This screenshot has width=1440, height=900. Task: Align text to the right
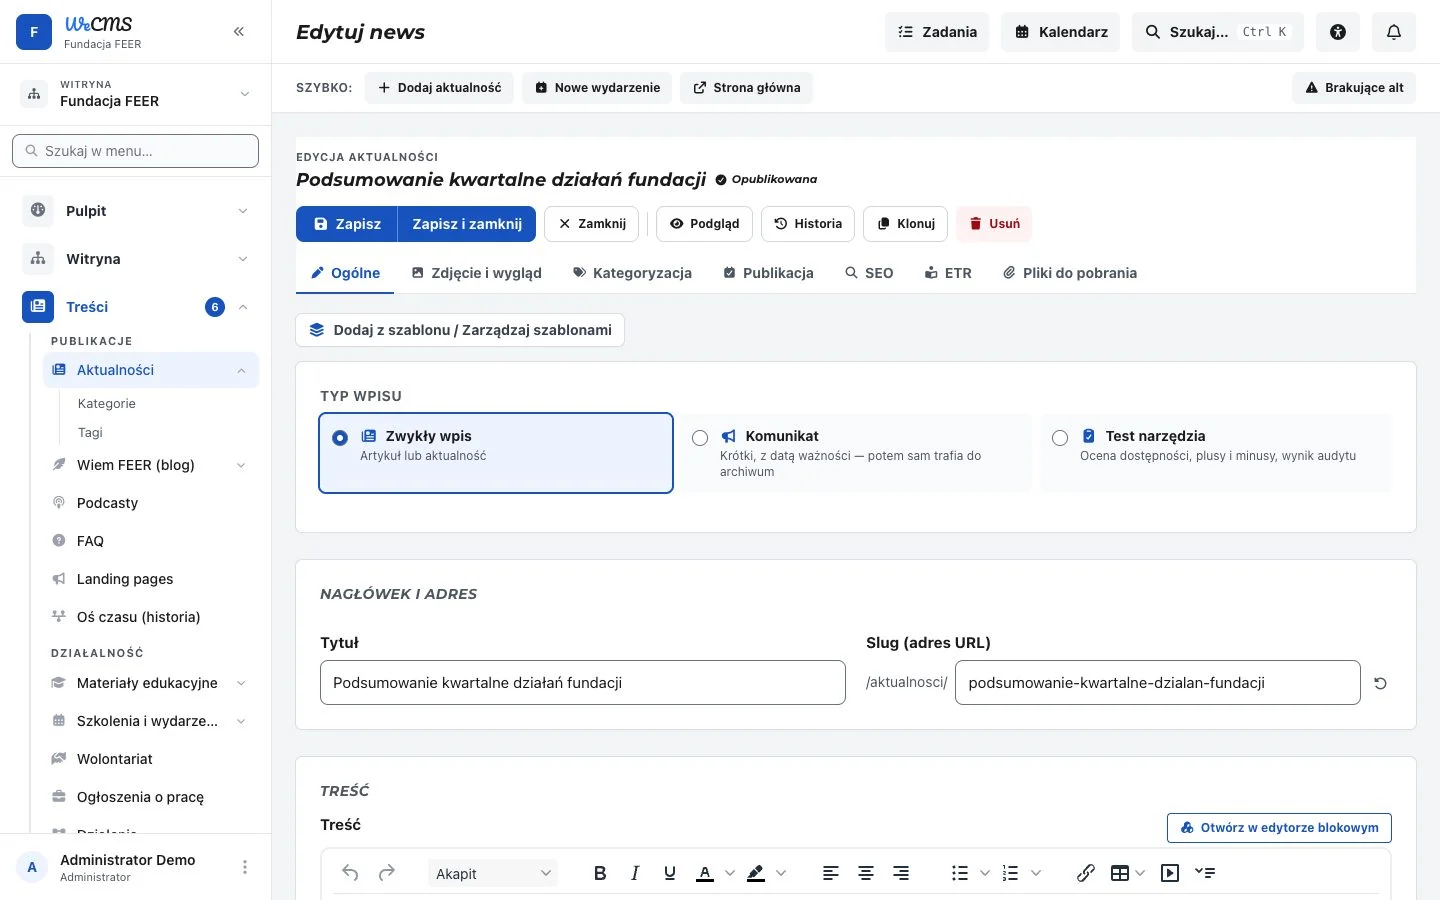[x=901, y=873]
